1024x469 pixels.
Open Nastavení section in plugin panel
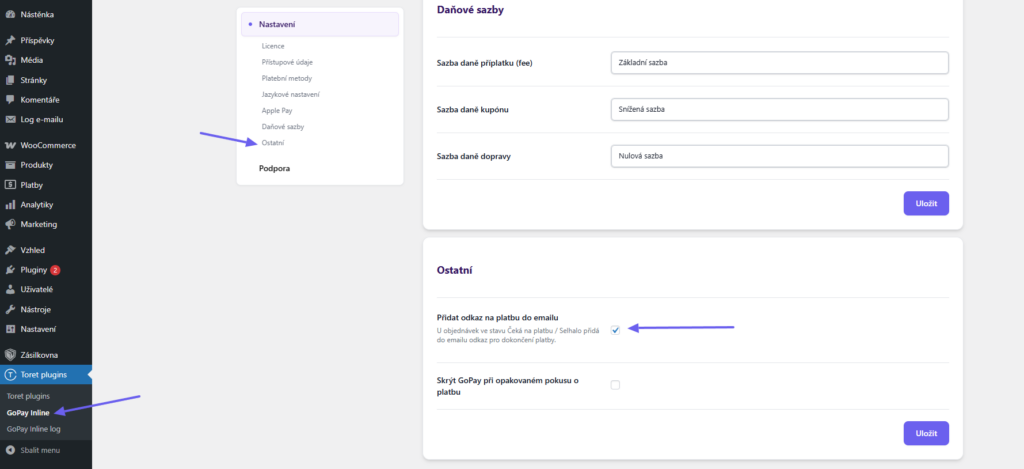[320, 24]
